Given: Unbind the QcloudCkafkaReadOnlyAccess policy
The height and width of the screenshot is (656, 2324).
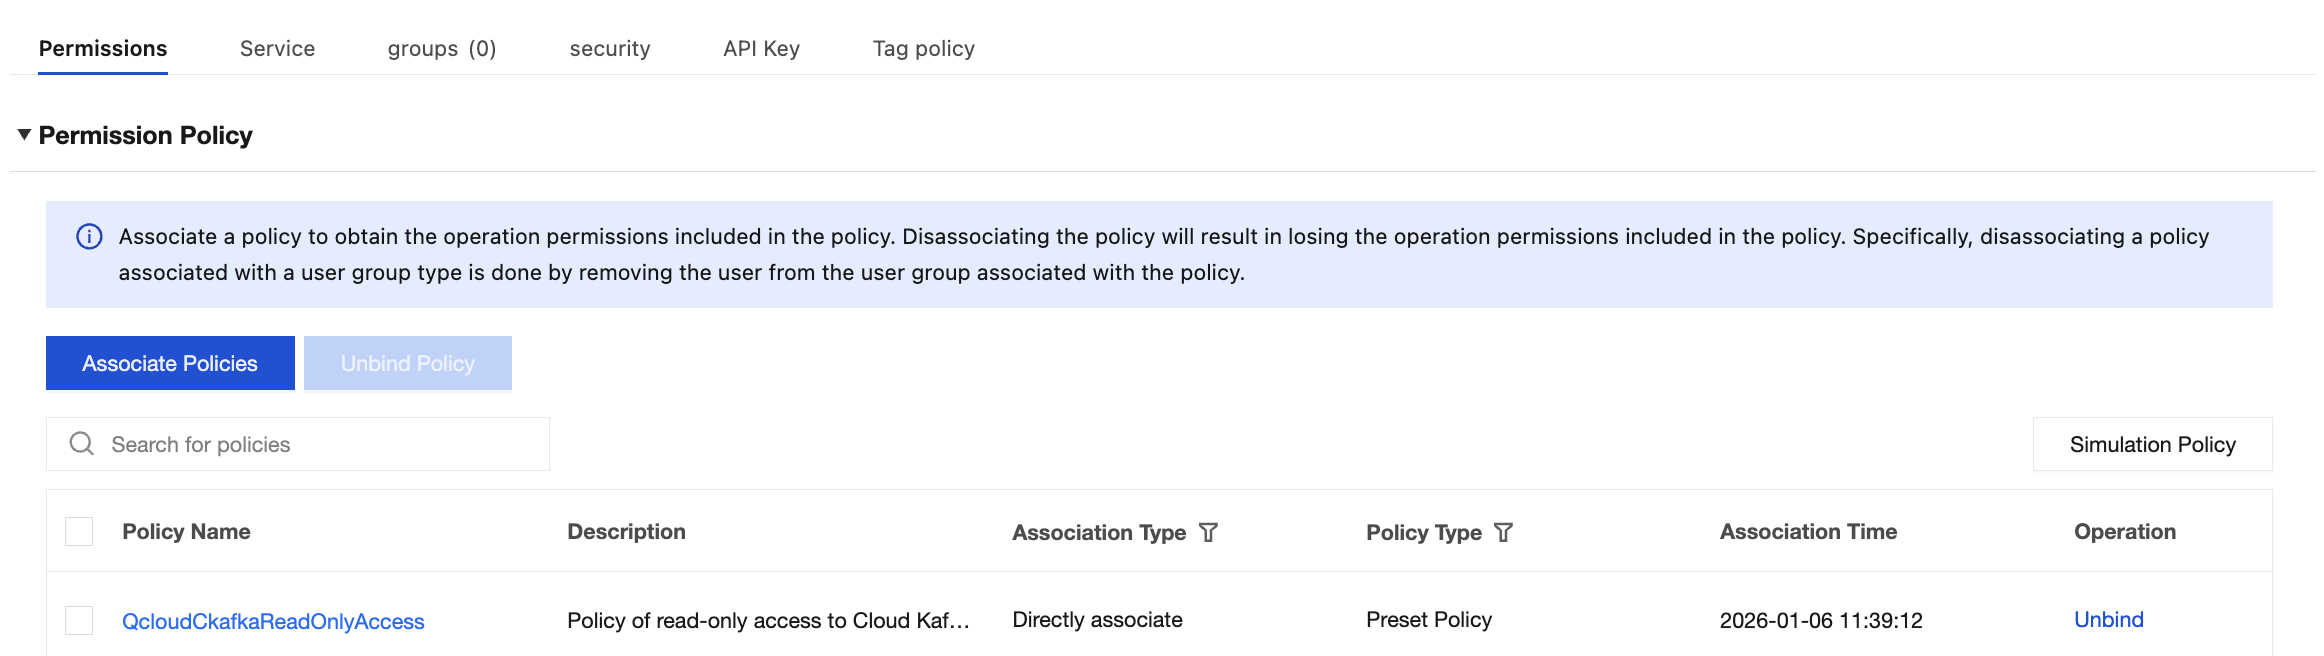Looking at the screenshot, I should tap(2108, 620).
